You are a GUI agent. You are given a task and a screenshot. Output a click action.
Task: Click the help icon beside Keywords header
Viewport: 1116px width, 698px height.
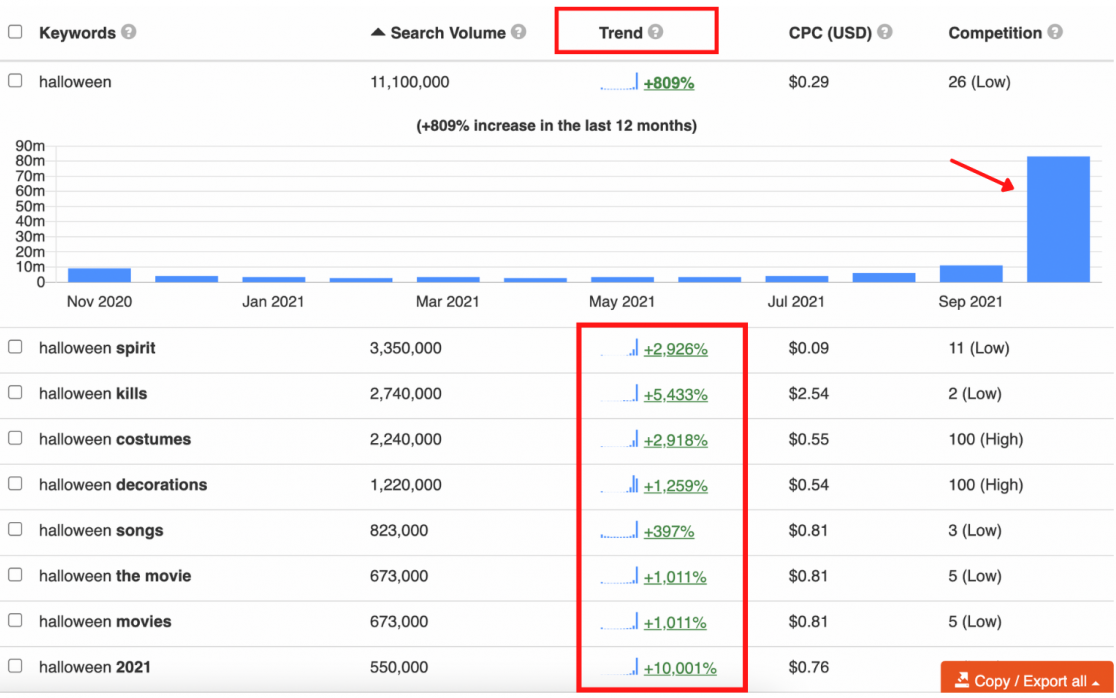[x=127, y=32]
